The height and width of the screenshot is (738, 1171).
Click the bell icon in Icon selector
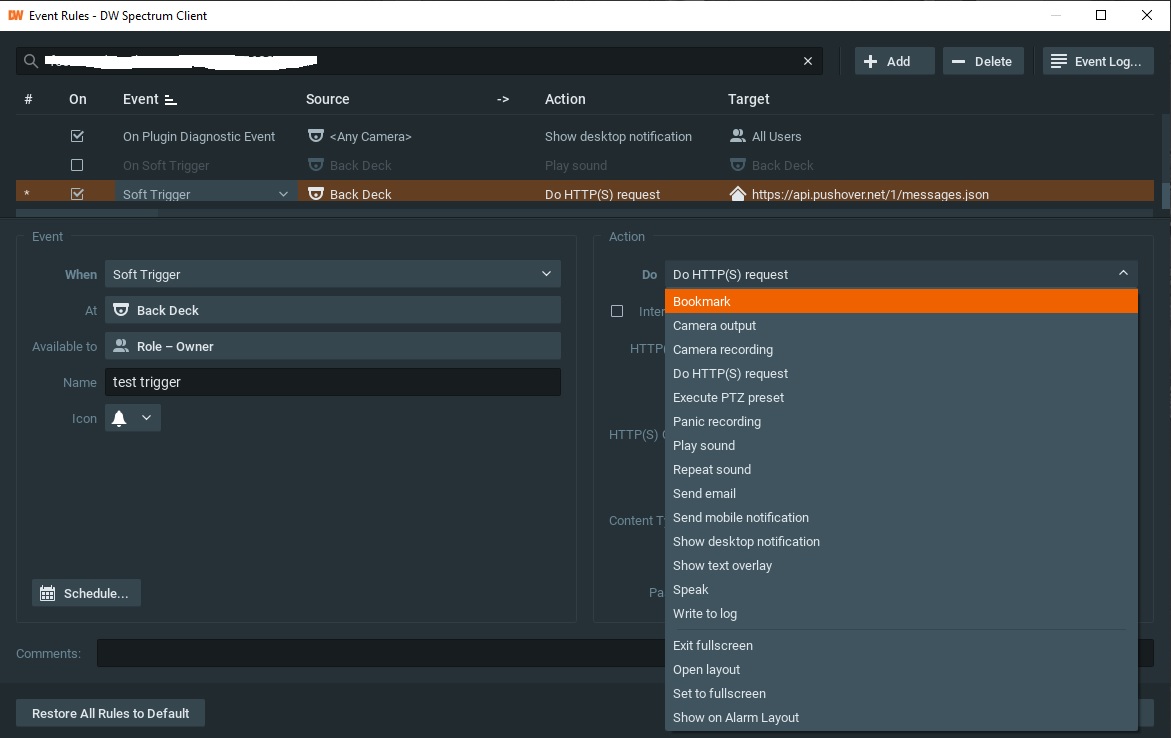119,418
